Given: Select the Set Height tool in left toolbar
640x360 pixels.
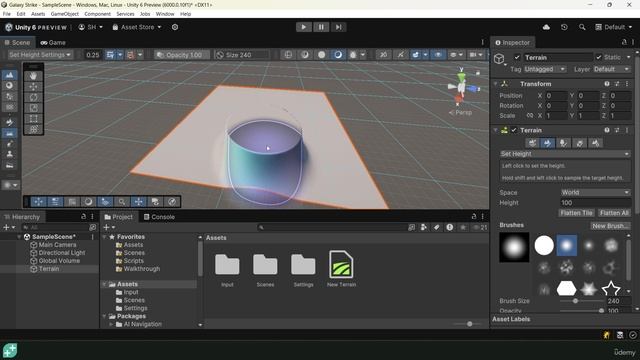Looking at the screenshot, I should 9,133.
